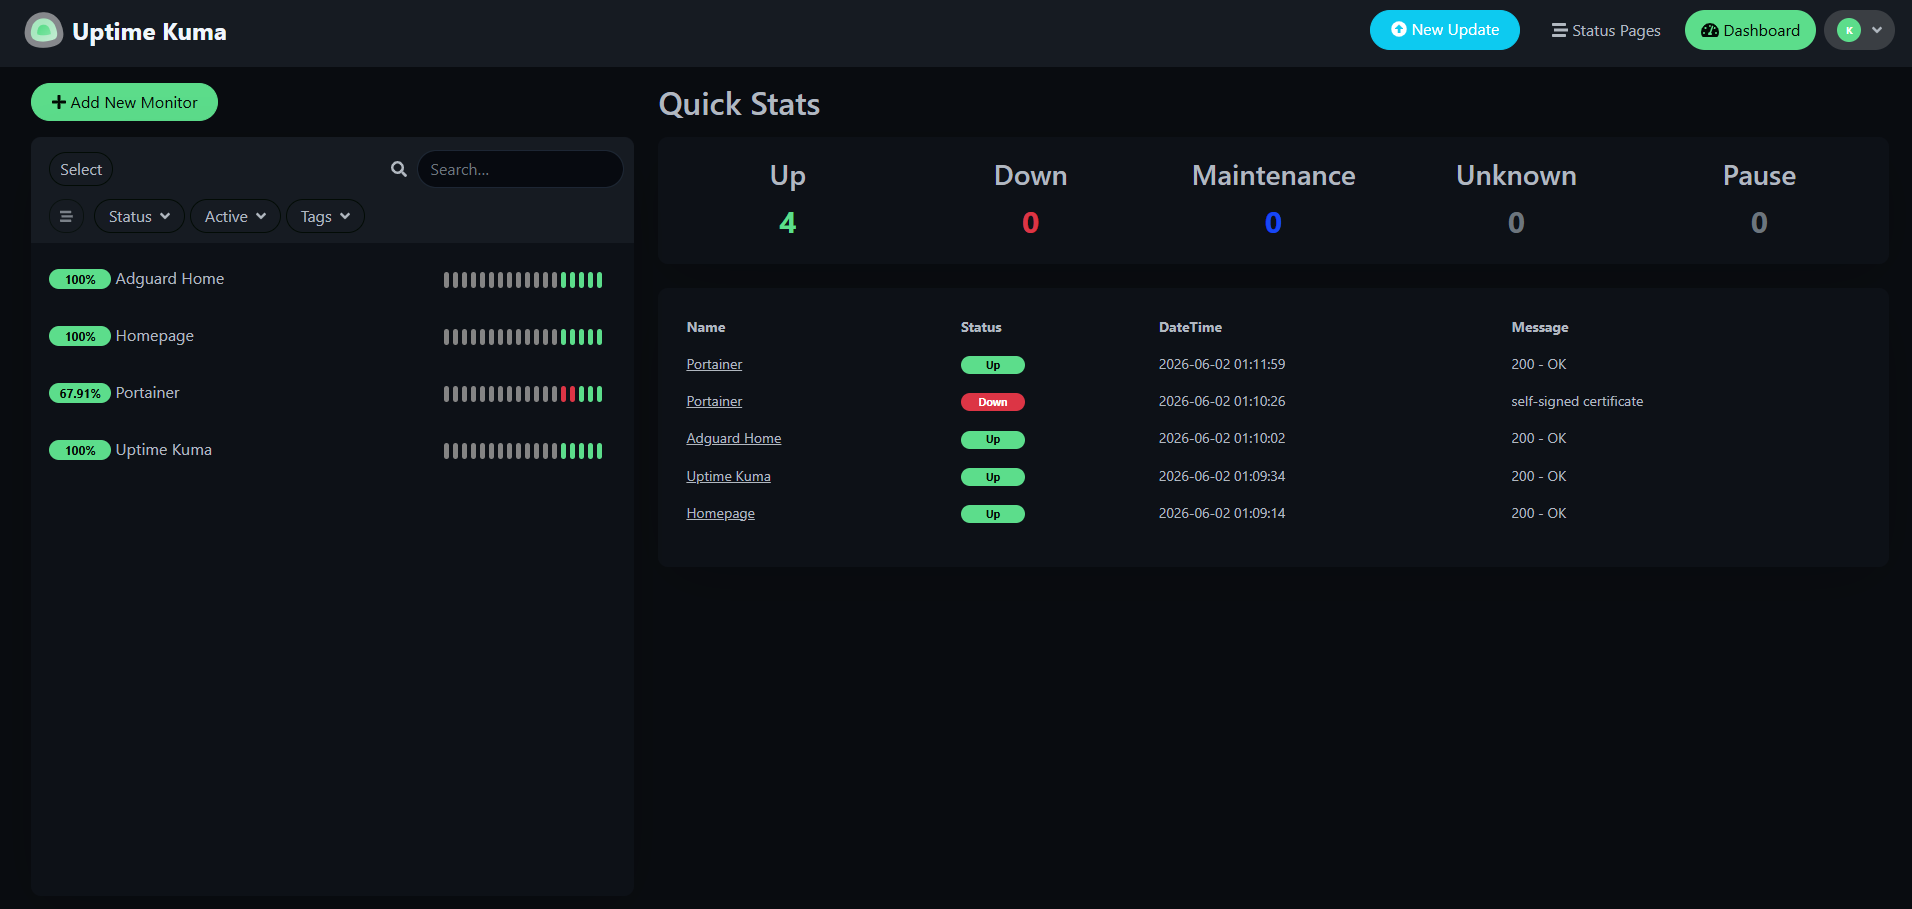
Task: Open Portainer link dated 01:10:26
Action: (x=714, y=401)
